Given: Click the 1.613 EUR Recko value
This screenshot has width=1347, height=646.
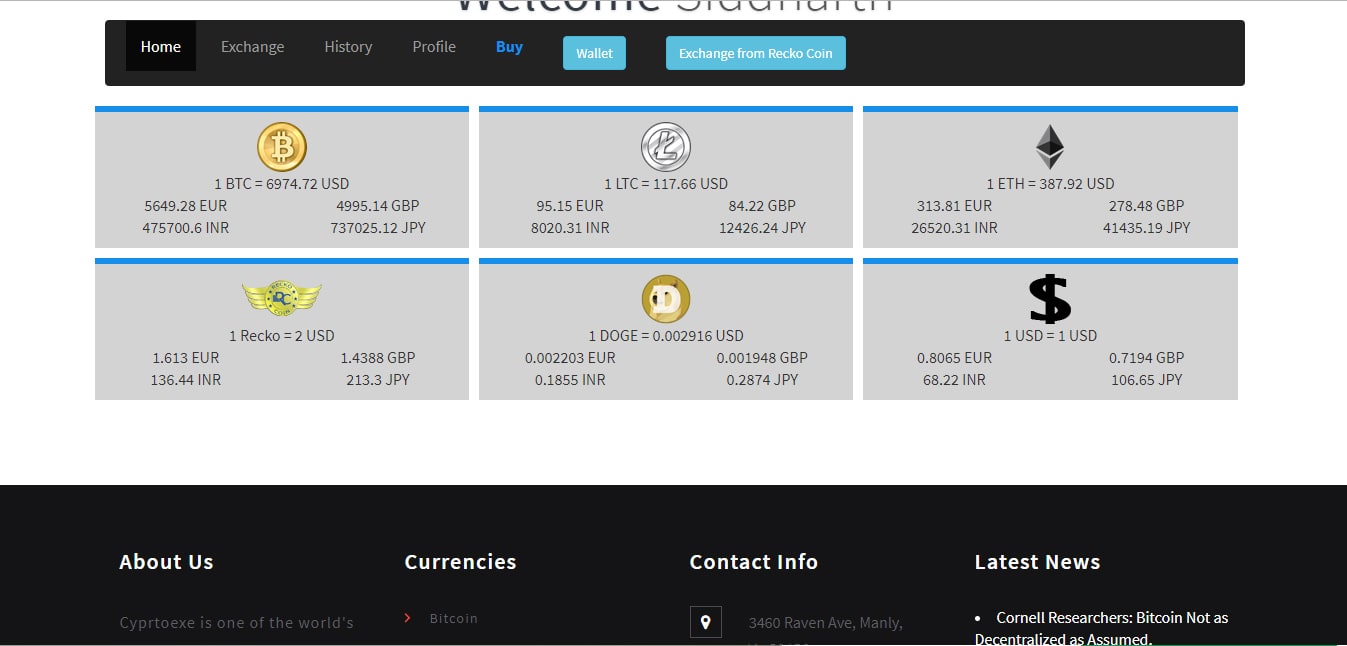Looking at the screenshot, I should (186, 358).
